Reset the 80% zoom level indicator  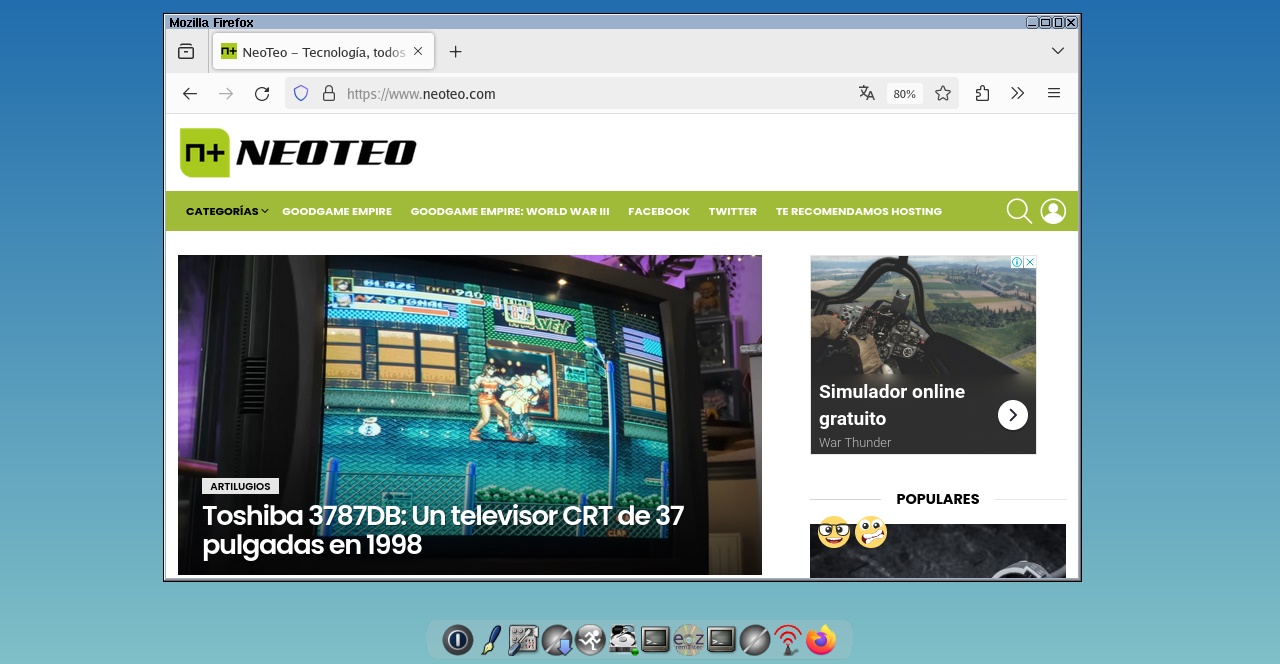[x=904, y=94]
